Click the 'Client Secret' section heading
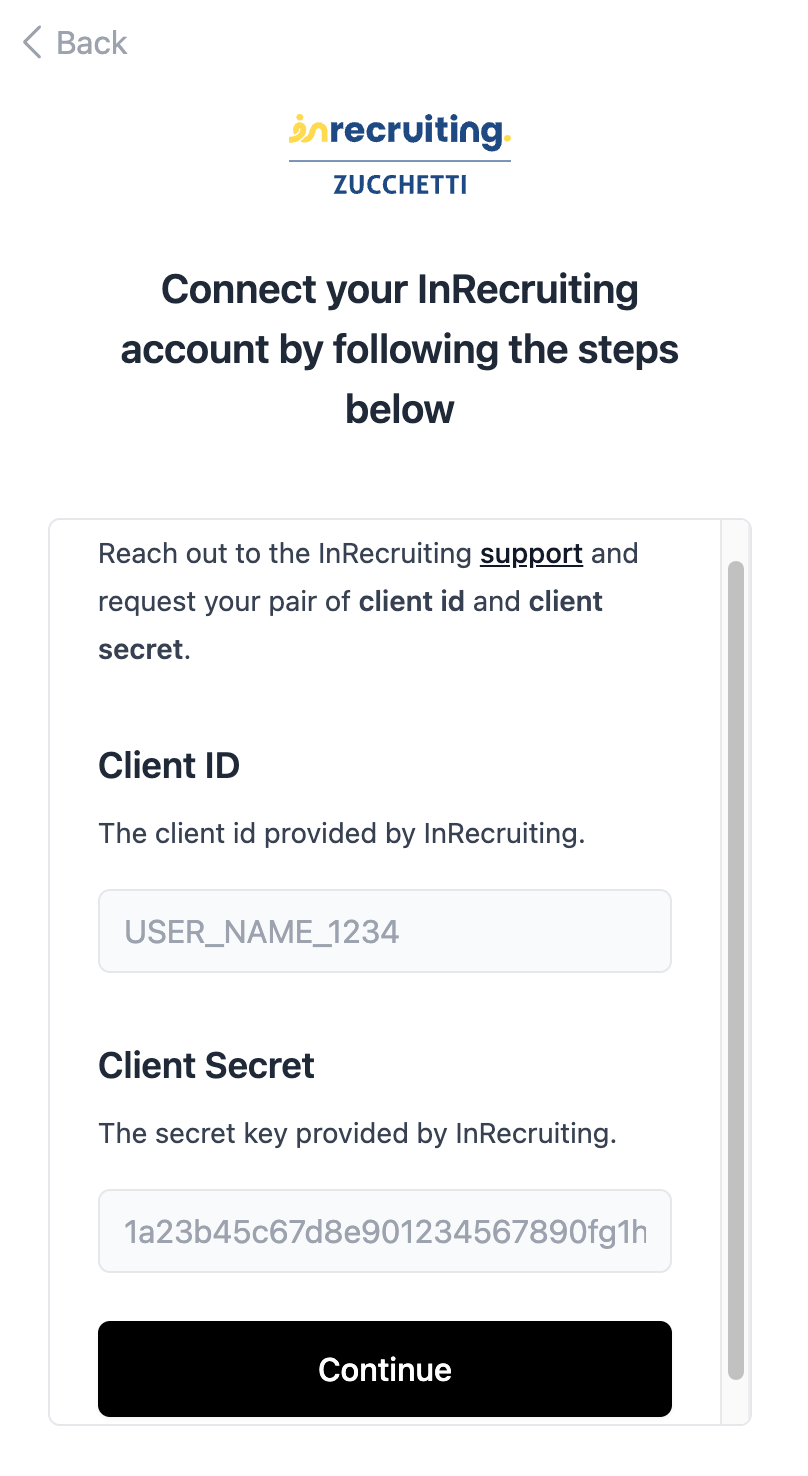 click(x=206, y=1066)
